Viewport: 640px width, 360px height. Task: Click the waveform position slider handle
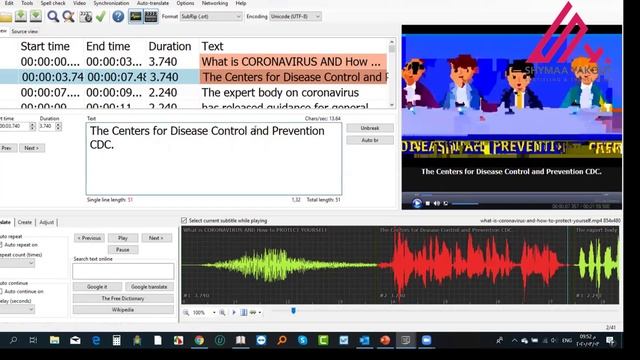(x=293, y=311)
